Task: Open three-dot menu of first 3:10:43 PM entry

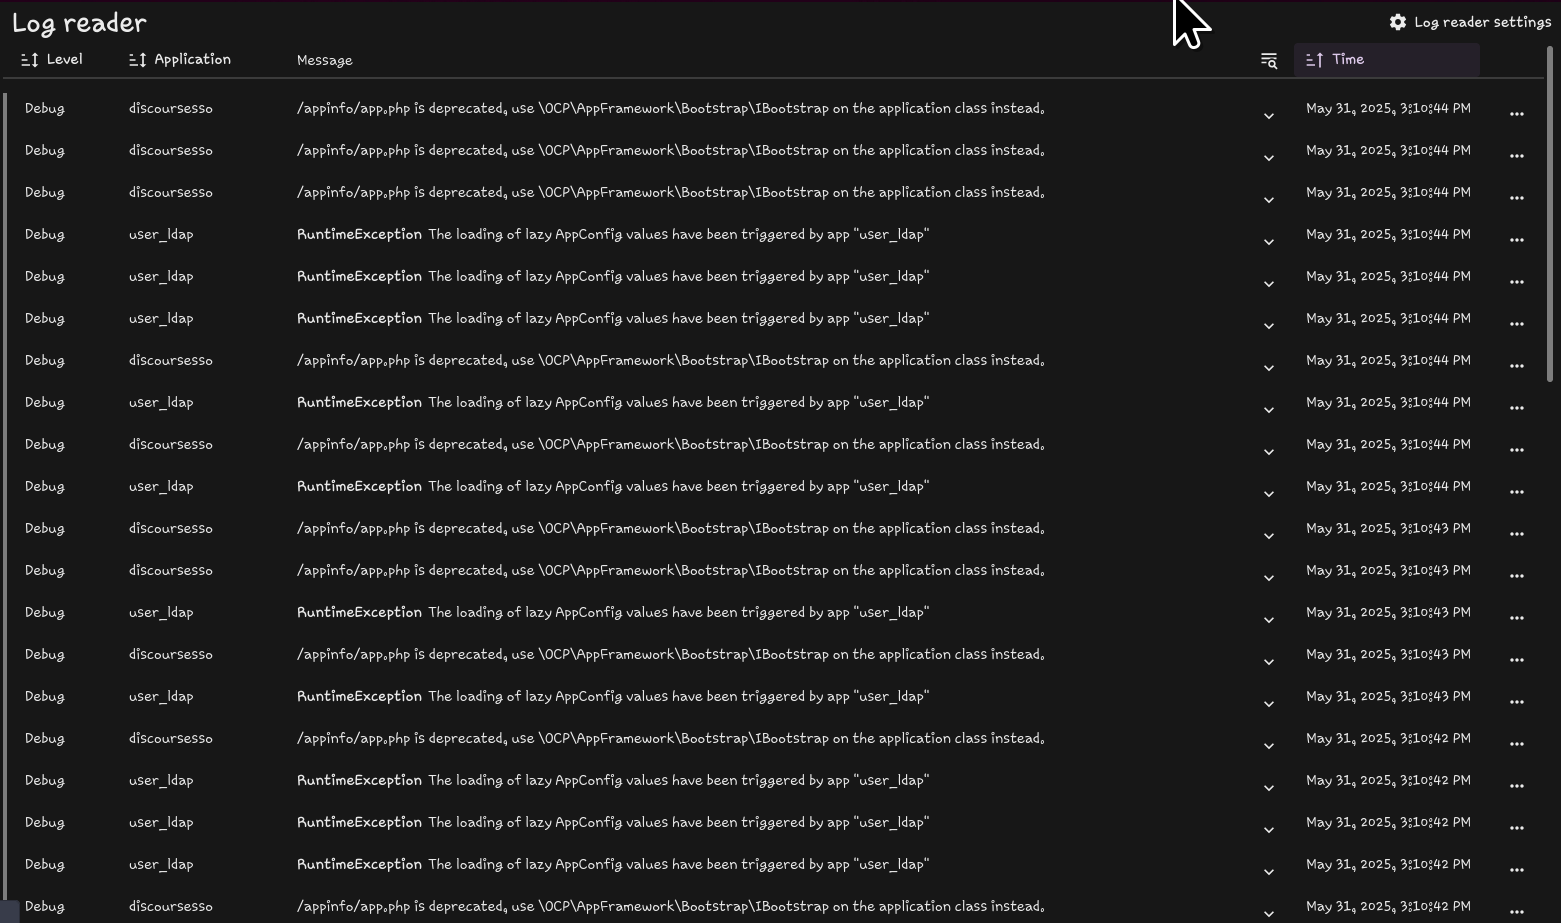Action: [x=1517, y=534]
